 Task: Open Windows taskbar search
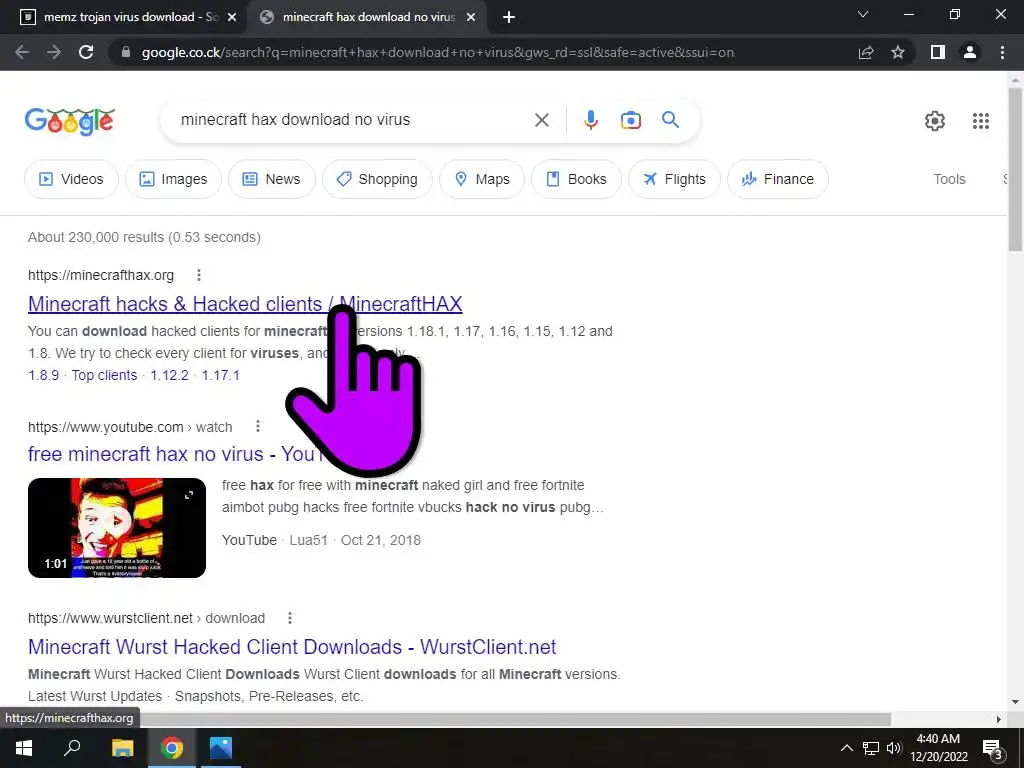(x=72, y=748)
